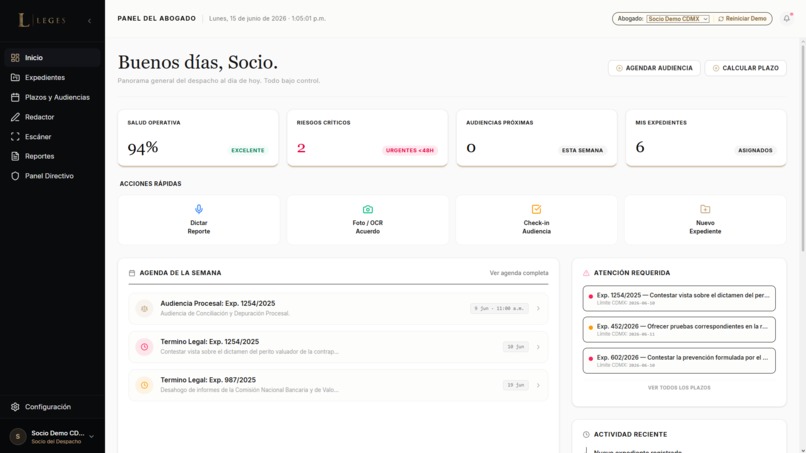Click the Agenda de la Semana calendar icon
This screenshot has width=806, height=453.
[132, 273]
